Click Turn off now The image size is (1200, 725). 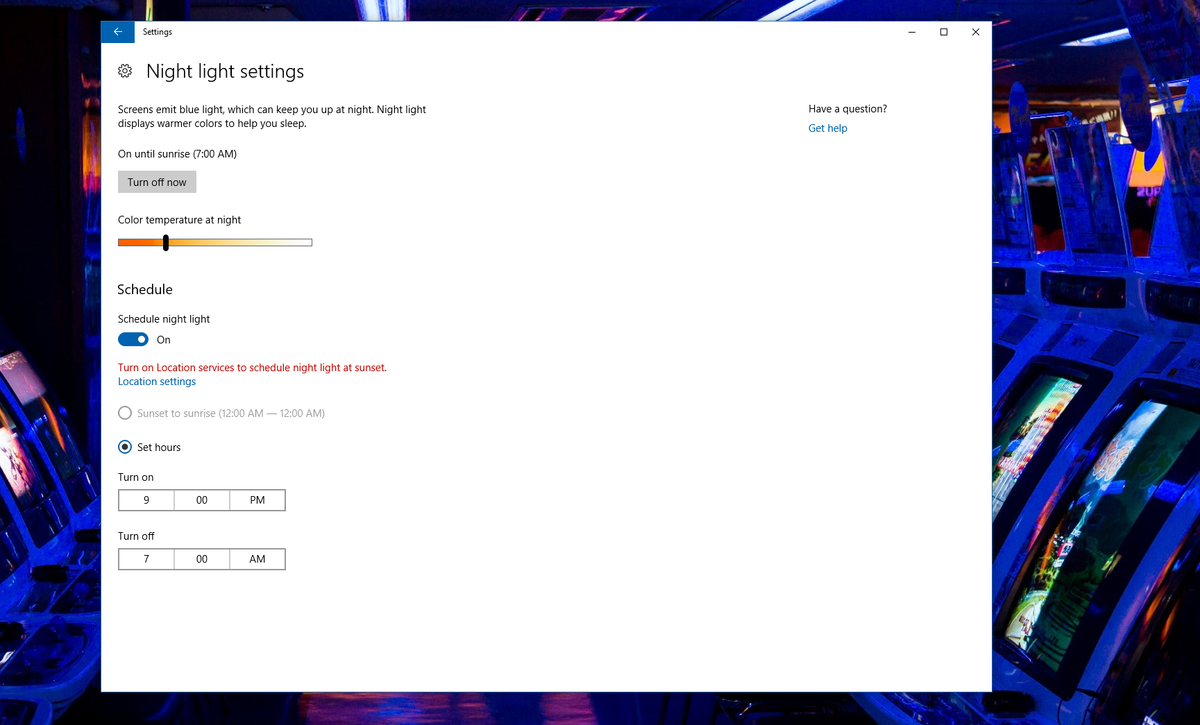pos(156,181)
